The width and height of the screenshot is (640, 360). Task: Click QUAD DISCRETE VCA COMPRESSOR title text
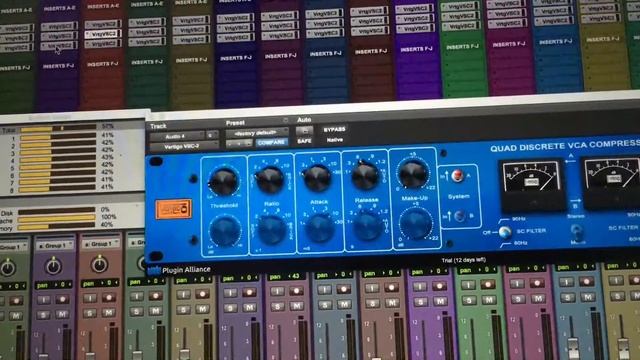(x=565, y=145)
